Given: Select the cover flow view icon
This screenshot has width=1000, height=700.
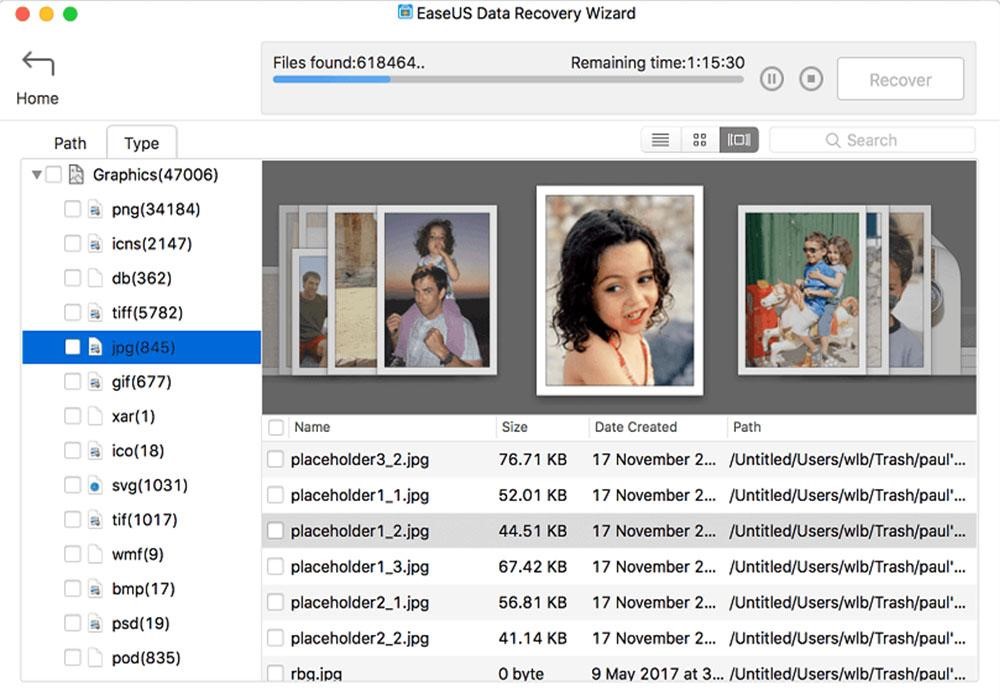Looking at the screenshot, I should coord(739,140).
